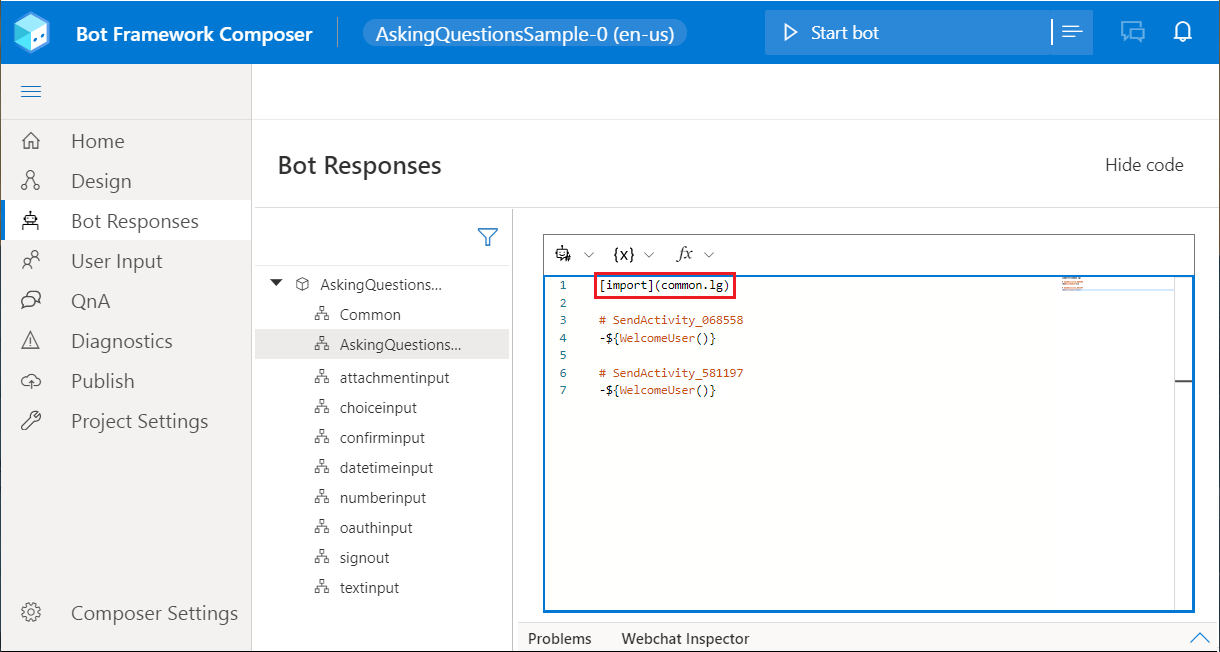The width and height of the screenshot is (1220, 652).
Task: Click the # SendActivity_581197 line
Action: (x=671, y=373)
